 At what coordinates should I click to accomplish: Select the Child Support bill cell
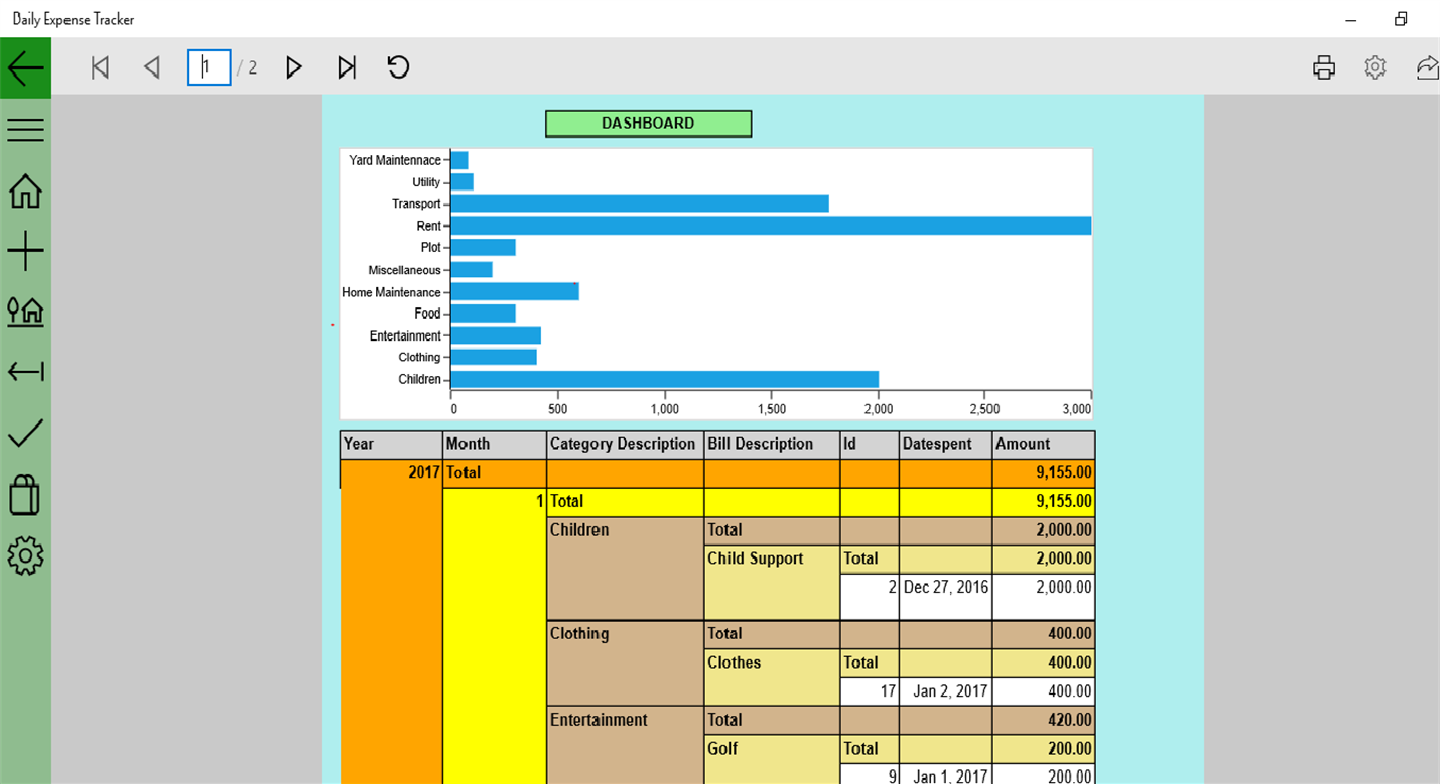tap(771, 583)
